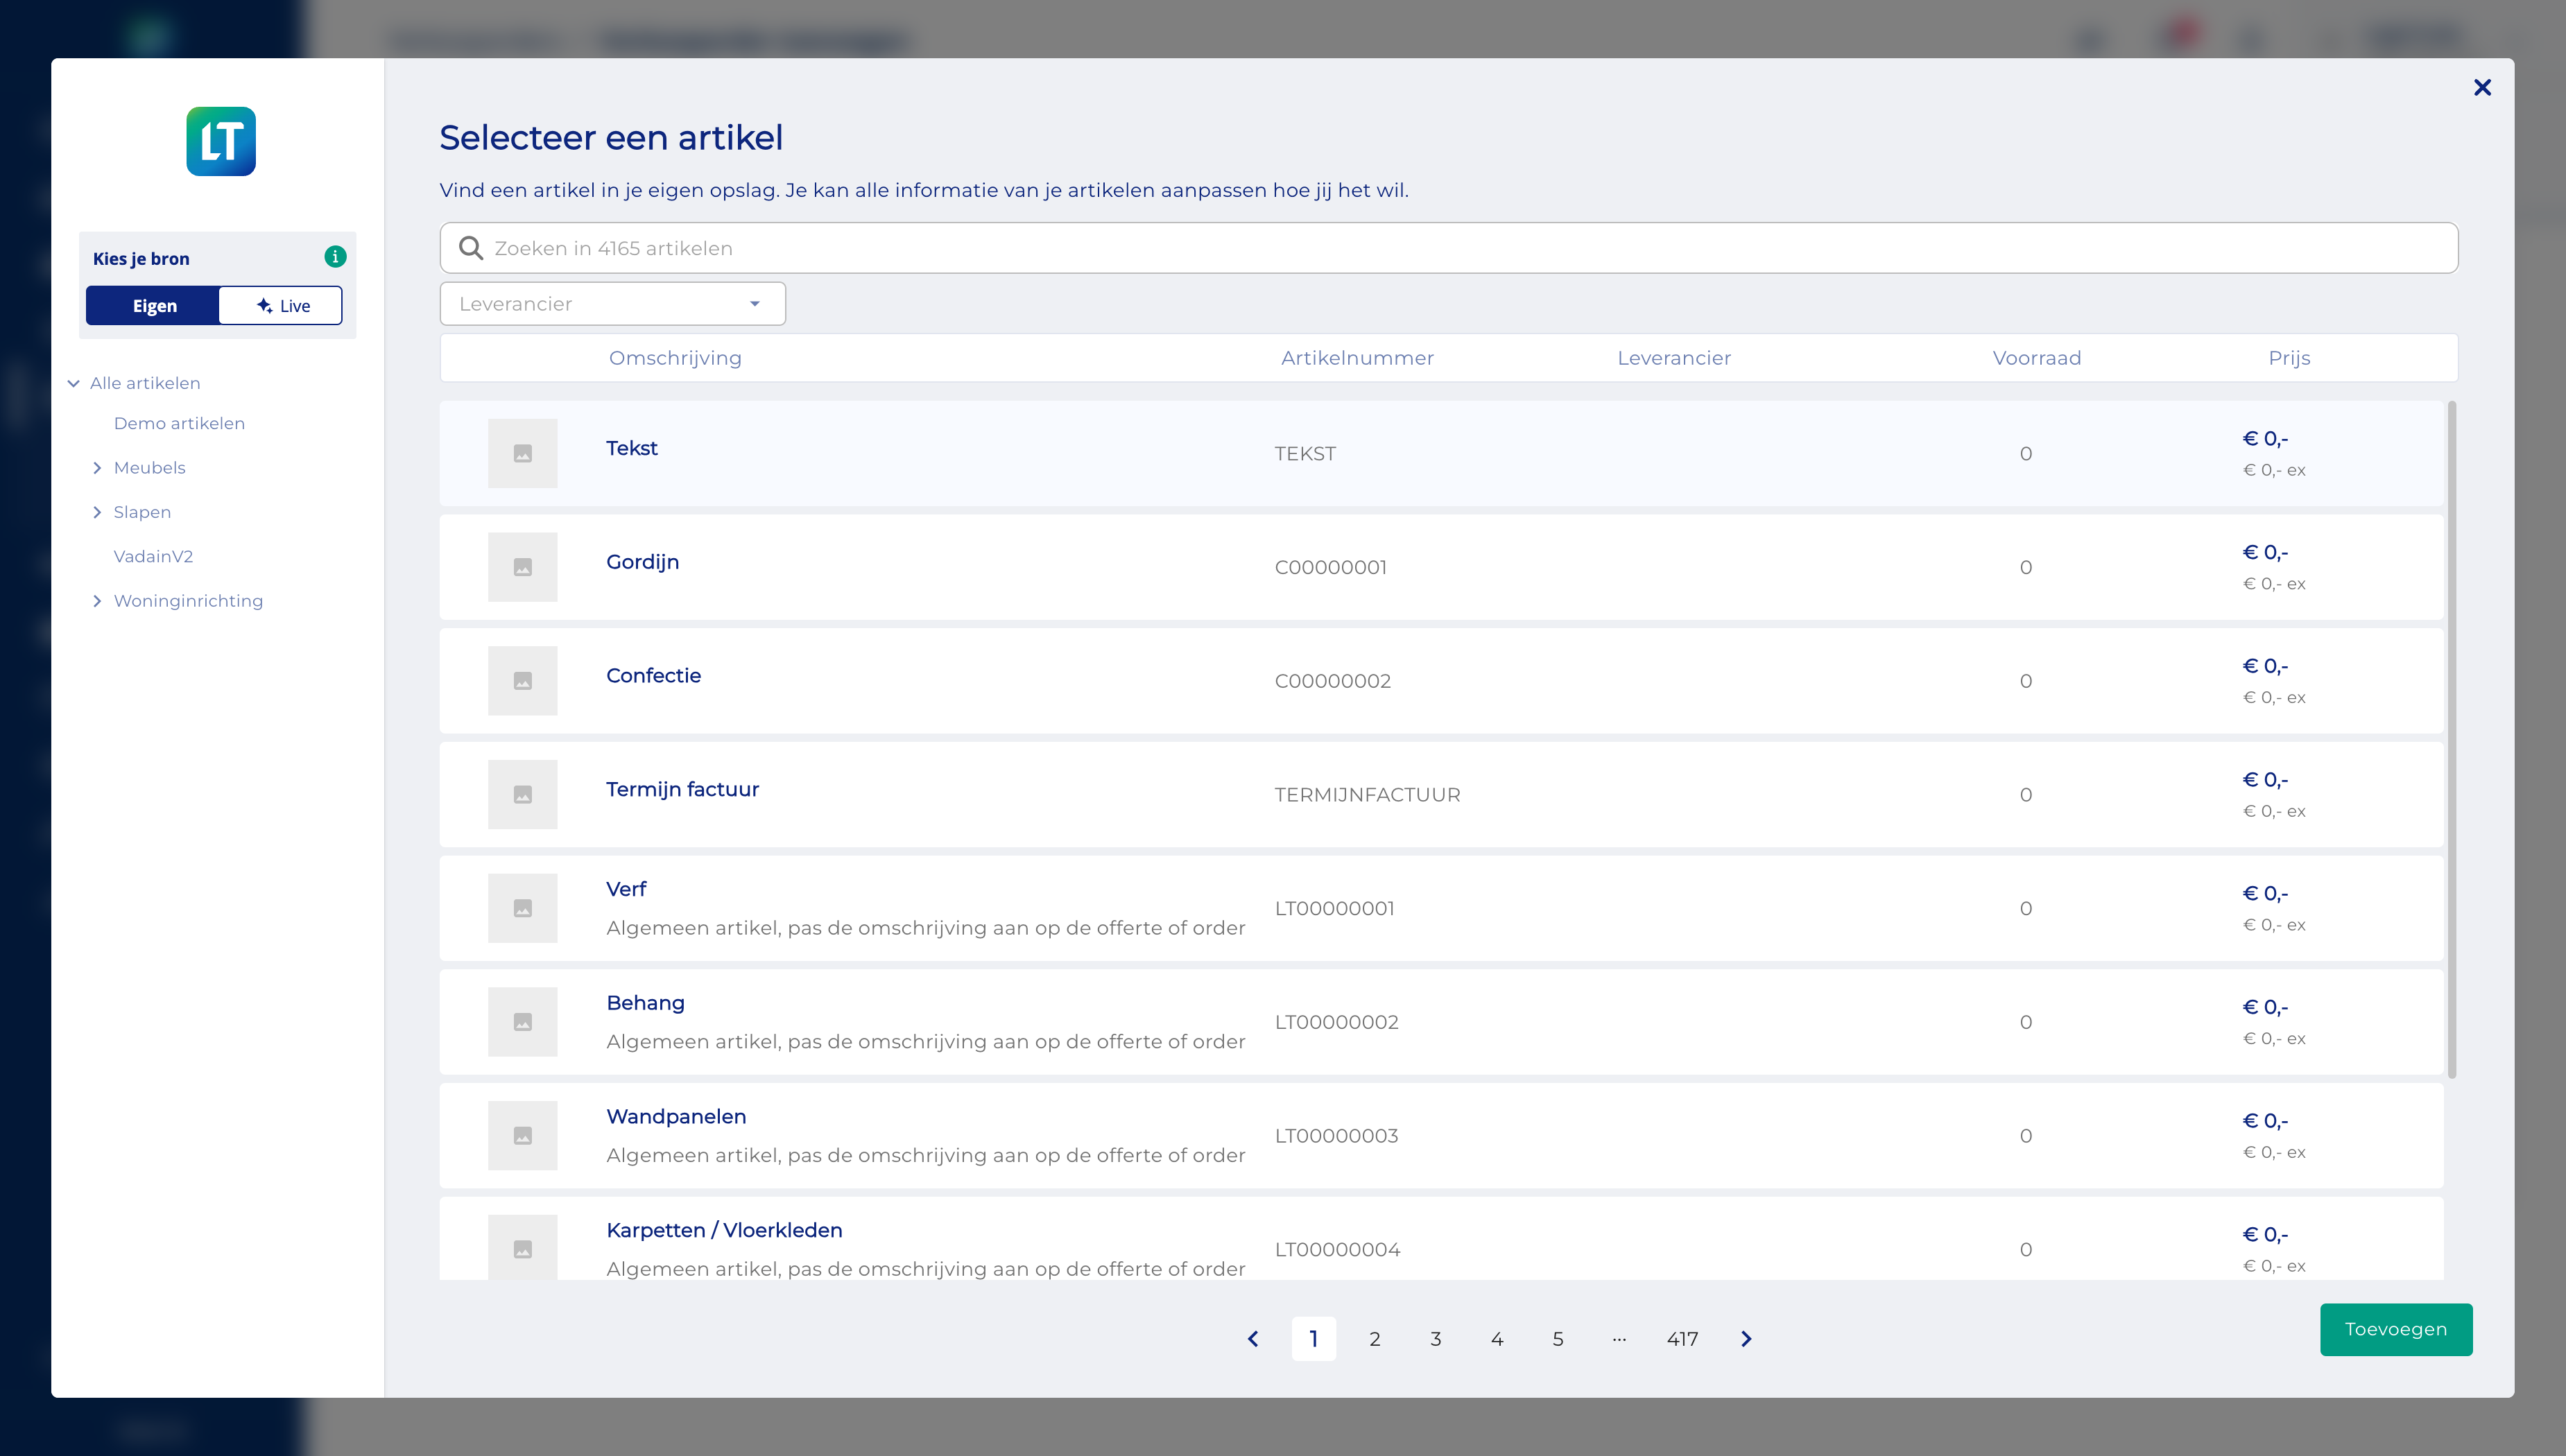Image resolution: width=2566 pixels, height=1456 pixels.
Task: Click the Kies je bron heading
Action: click(141, 259)
